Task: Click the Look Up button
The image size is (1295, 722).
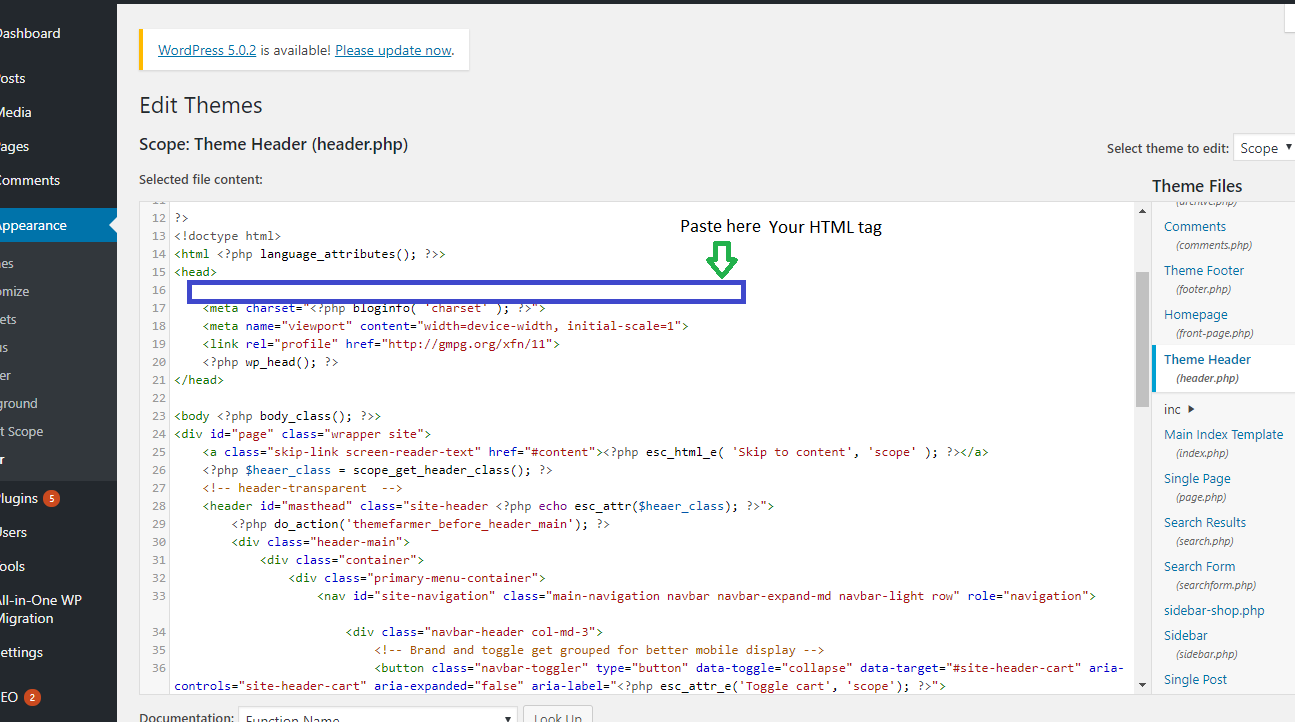Action: click(558, 715)
